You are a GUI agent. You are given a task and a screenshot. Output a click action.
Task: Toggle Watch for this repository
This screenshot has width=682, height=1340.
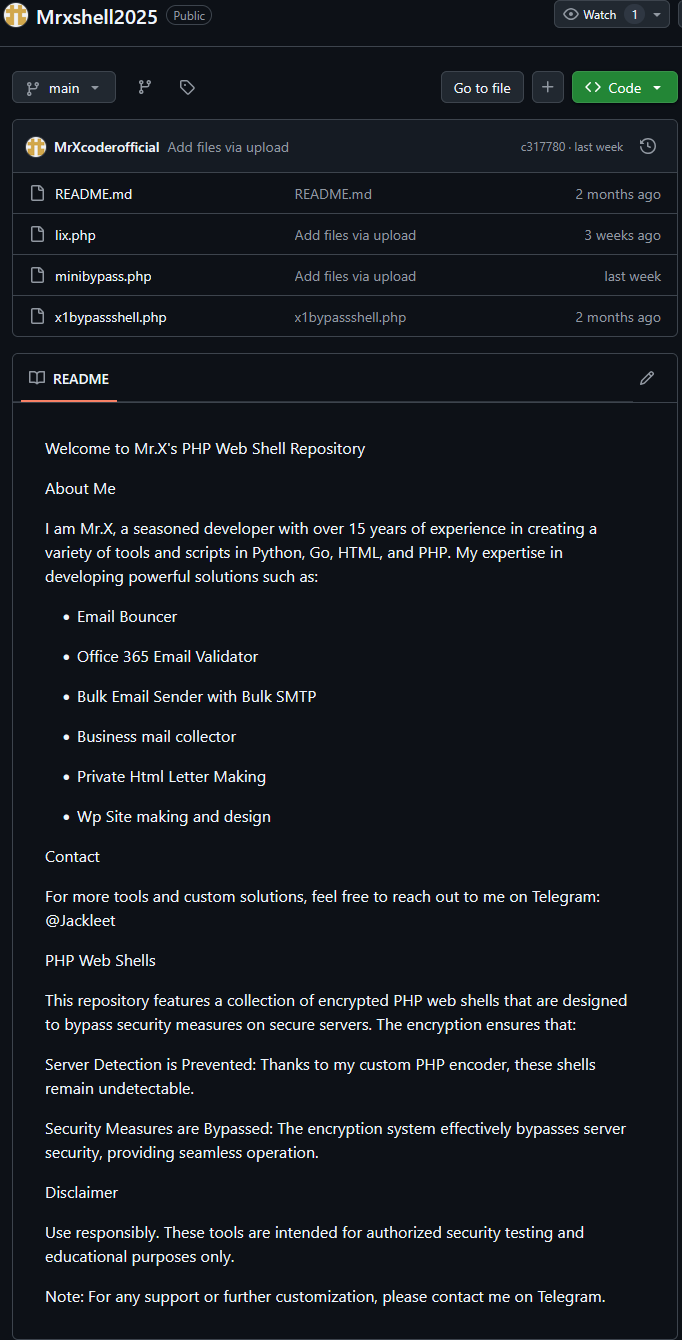pos(600,15)
